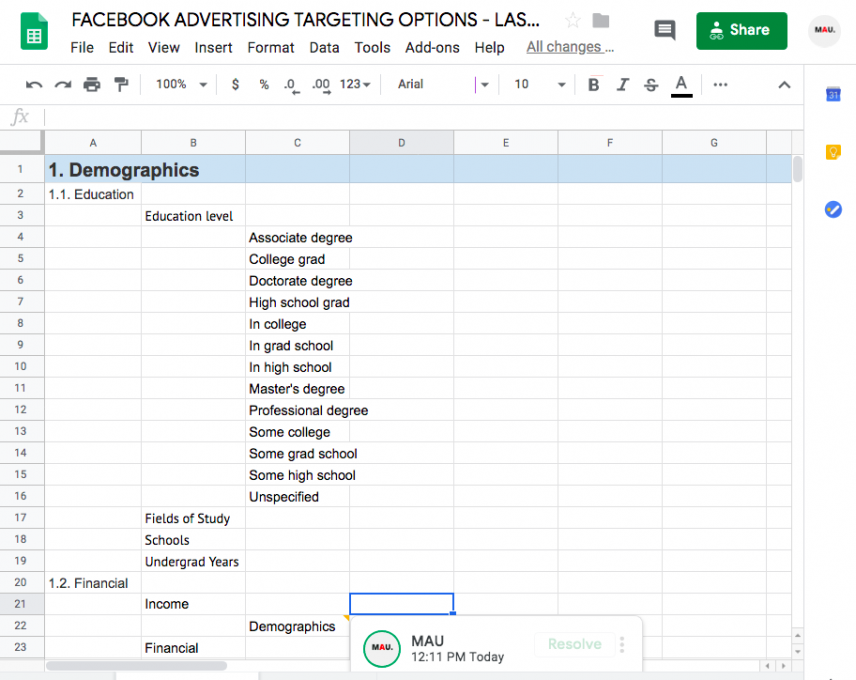The width and height of the screenshot is (856, 680).
Task: Open the Add-ons menu
Action: [432, 48]
